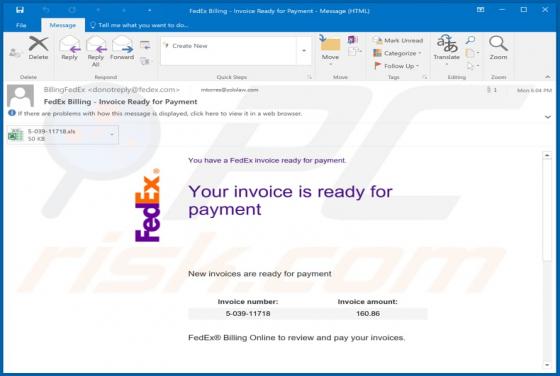Mark the message as Unread
The height and width of the screenshot is (376, 560).
398,40
